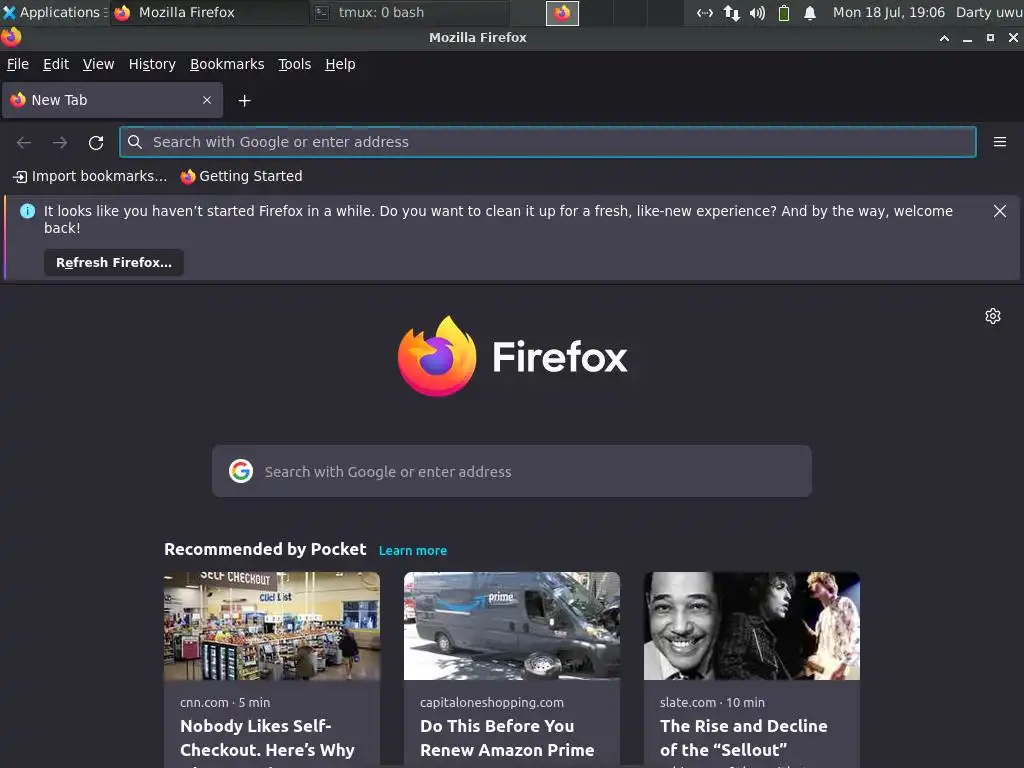
Task: Open the Help menu
Action: 340,64
